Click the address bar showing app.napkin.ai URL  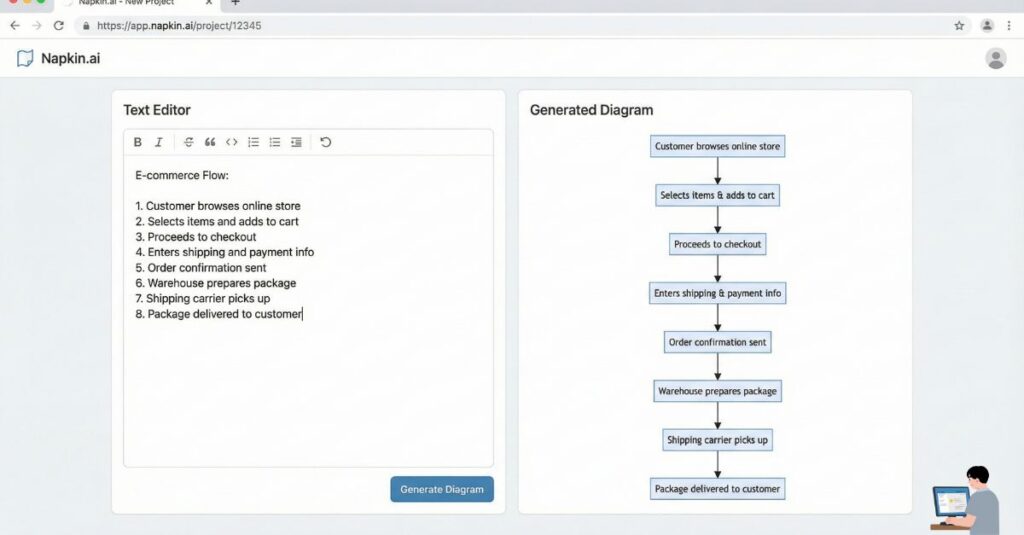[x=500, y=25]
